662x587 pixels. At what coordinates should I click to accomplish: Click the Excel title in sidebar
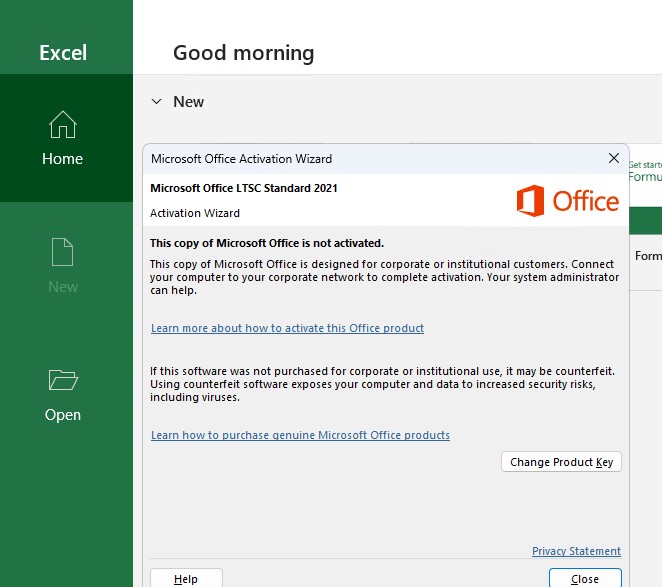pos(63,53)
